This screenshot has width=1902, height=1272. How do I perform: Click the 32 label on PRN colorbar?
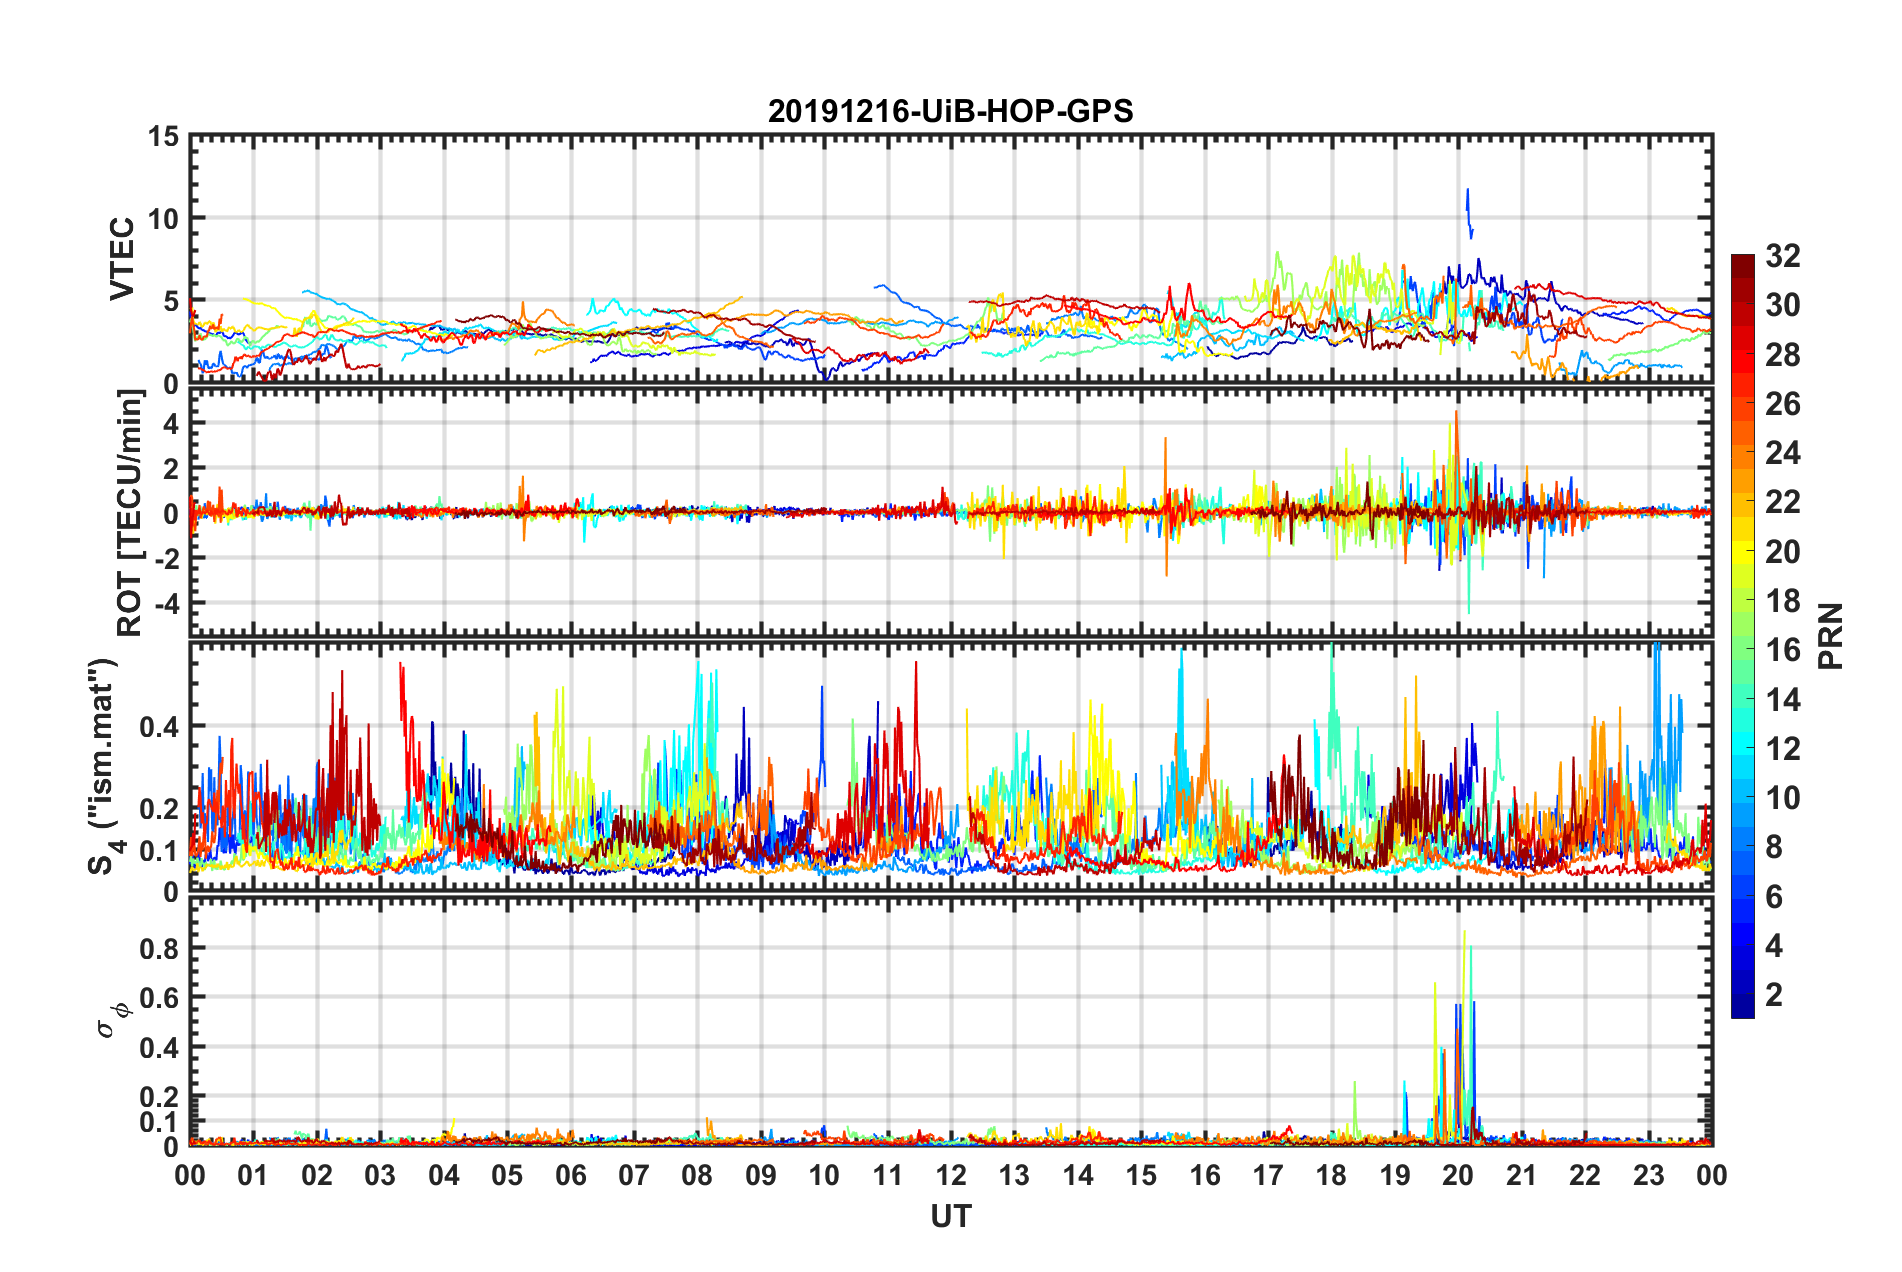point(1782,256)
